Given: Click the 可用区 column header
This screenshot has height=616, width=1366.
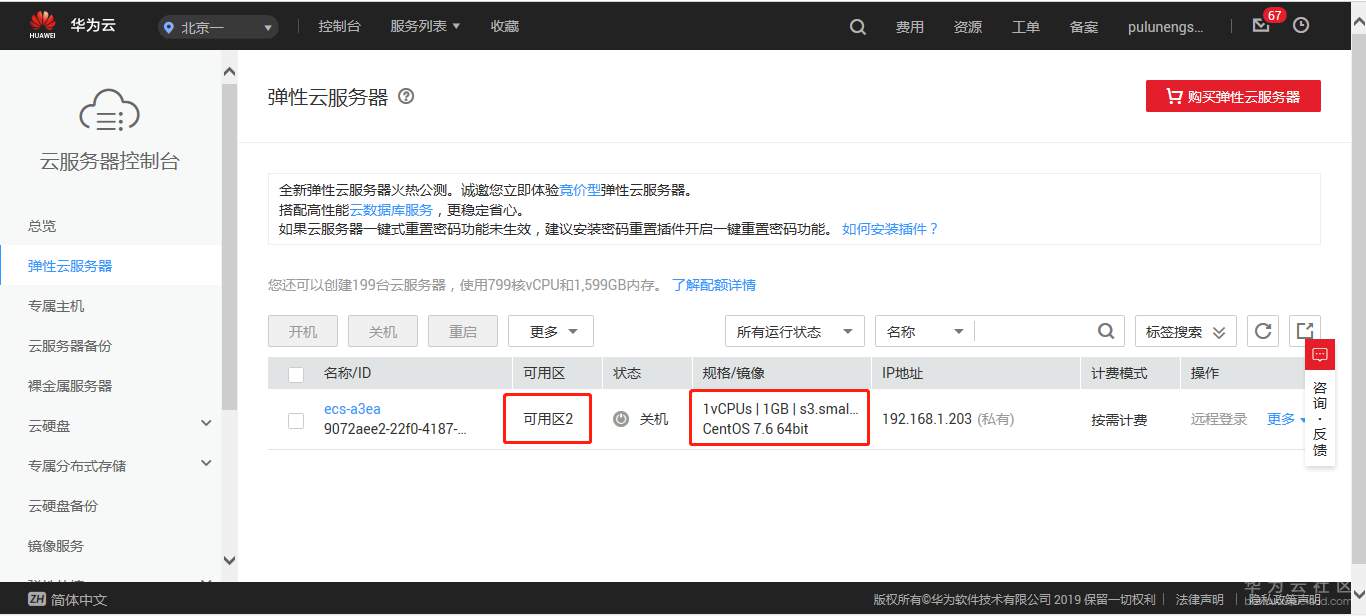Looking at the screenshot, I should point(544,373).
